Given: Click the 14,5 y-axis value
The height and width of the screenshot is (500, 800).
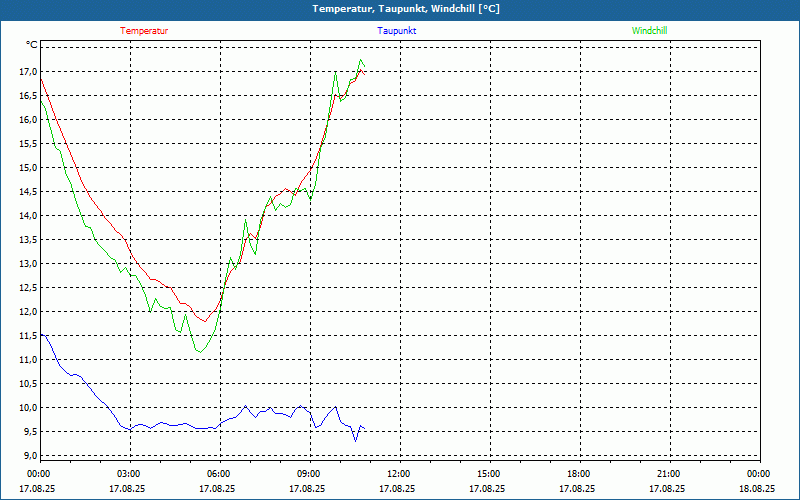Looking at the screenshot, I should pyautogui.click(x=28, y=191).
